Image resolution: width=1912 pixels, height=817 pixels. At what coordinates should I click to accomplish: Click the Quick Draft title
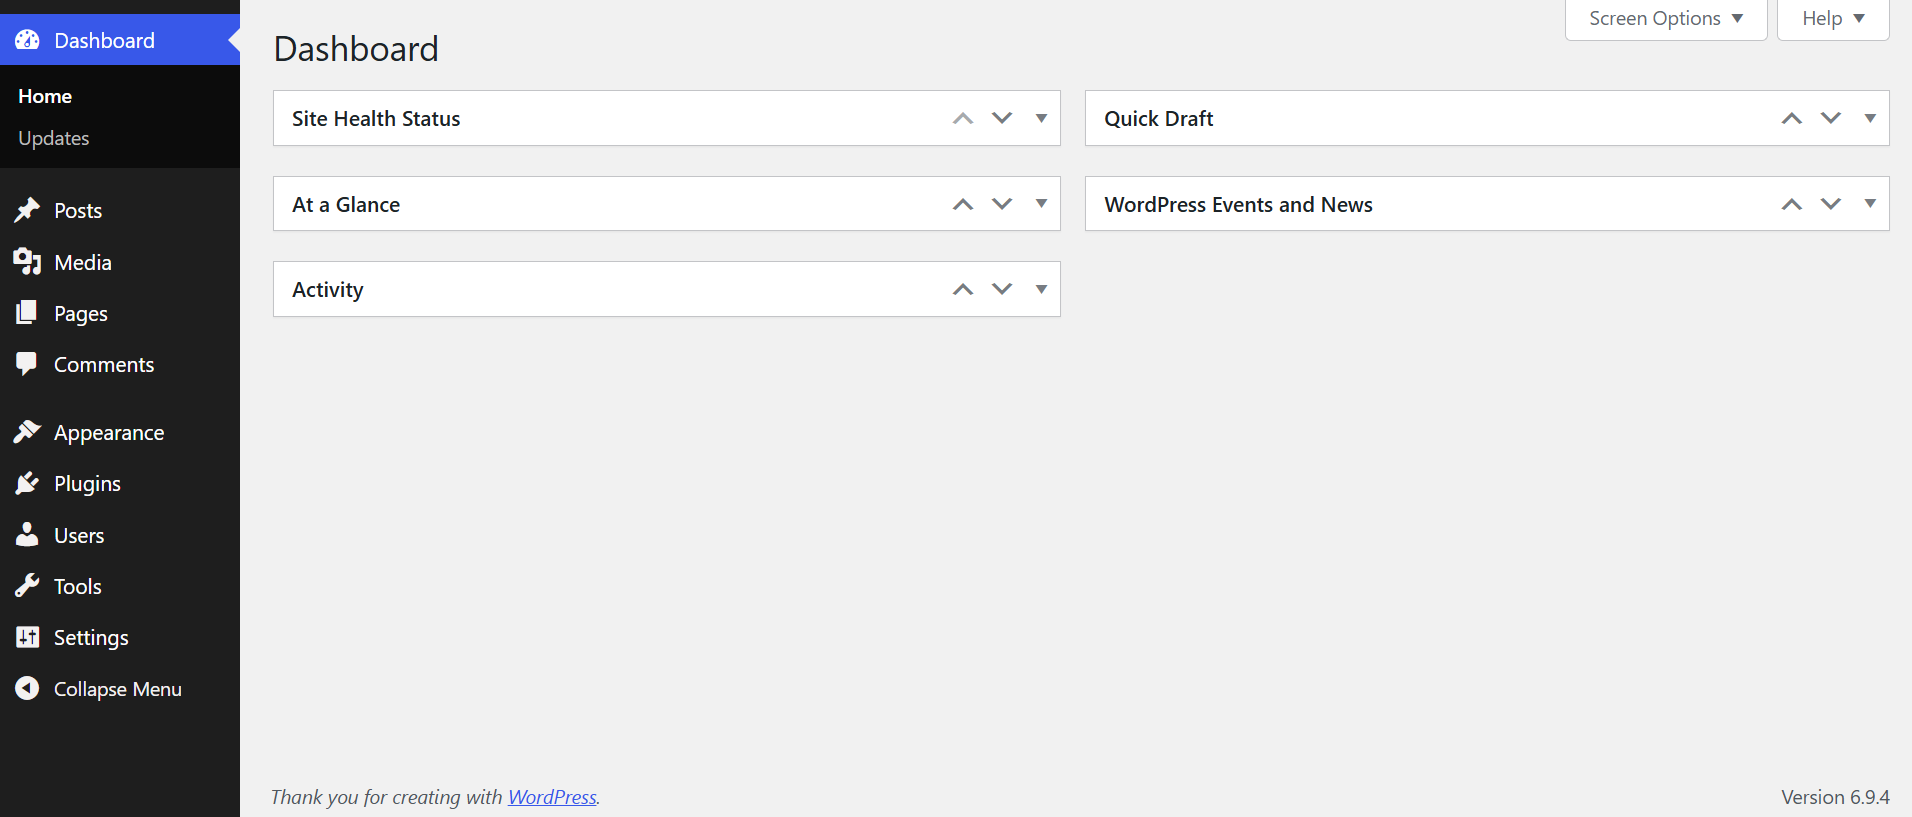point(1159,118)
